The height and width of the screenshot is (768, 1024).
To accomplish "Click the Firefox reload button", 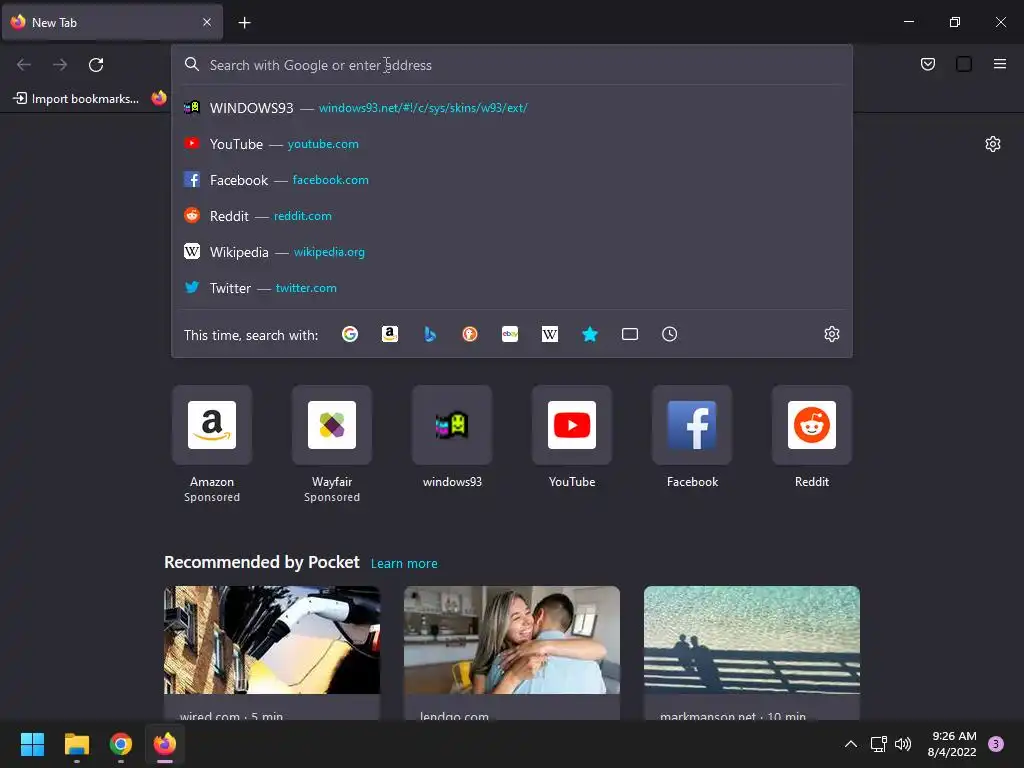I will pyautogui.click(x=96, y=65).
